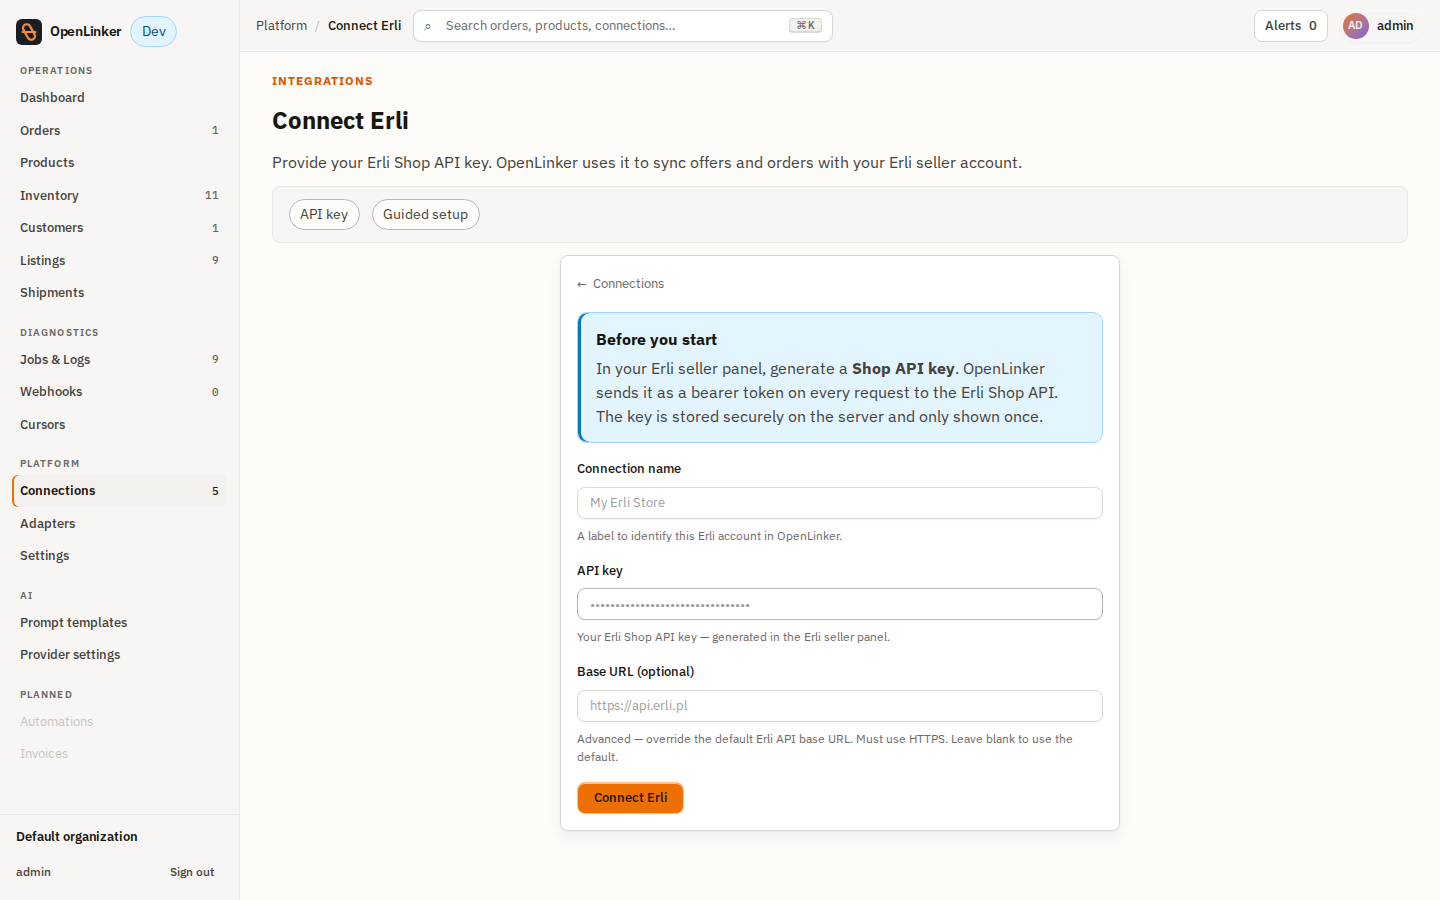Navigate to Listings
Screen dimensions: 1440x900
tap(119, 261)
